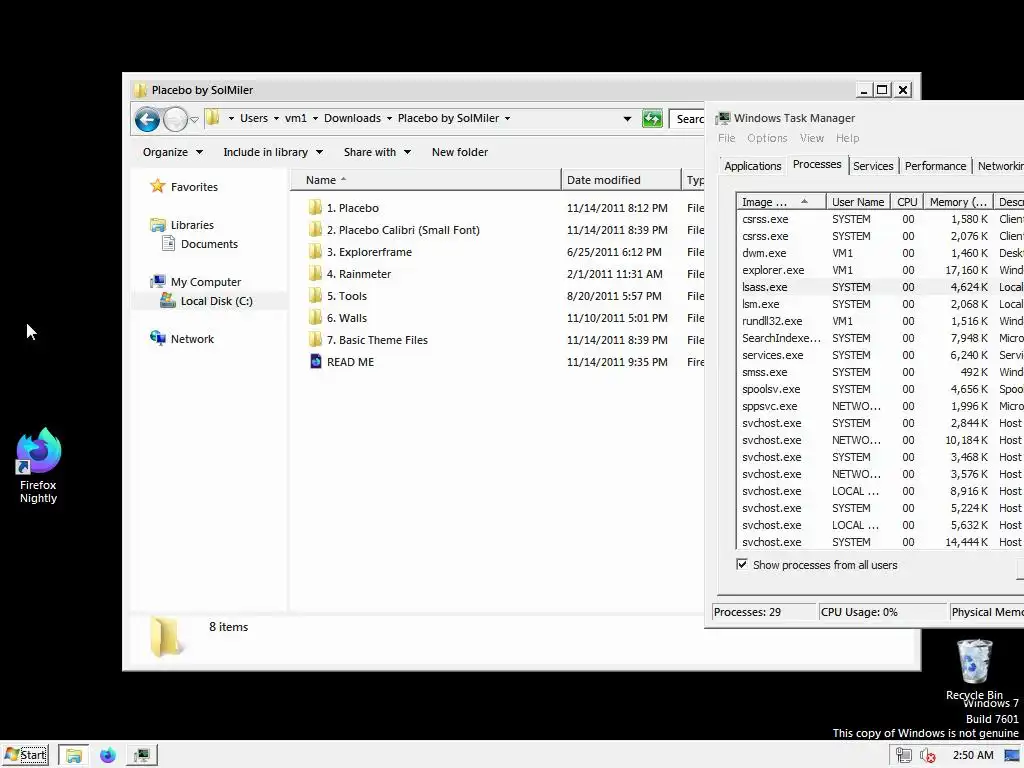Expand the Downloads breadcrumb arrow
Viewport: 1024px width, 768px height.
tap(389, 118)
